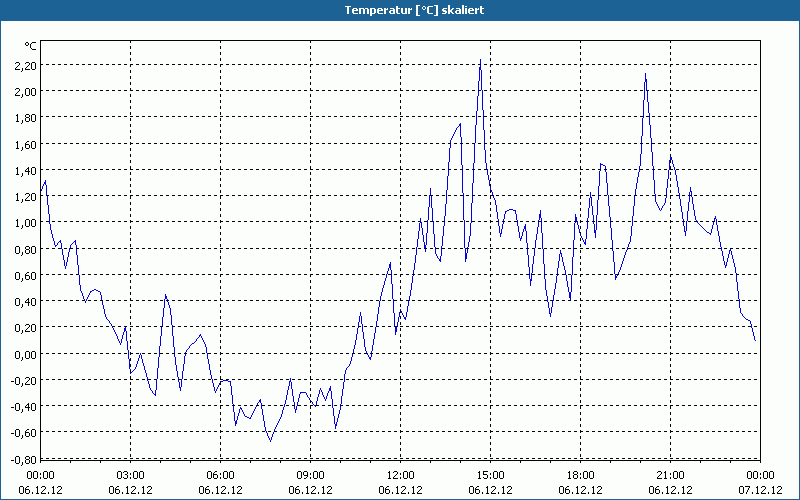The height and width of the screenshot is (500, 800).
Task: Select the 18:00 x-axis time label
Action: (x=581, y=476)
